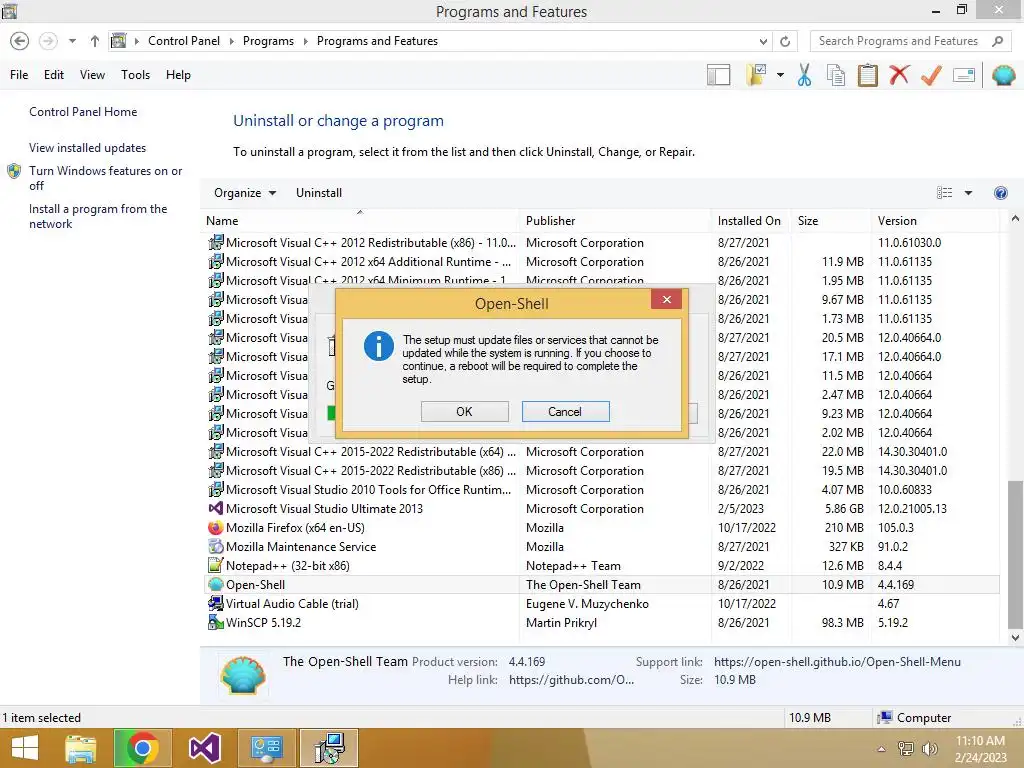Select Notepad++ (32-bit x86) row
The width and height of the screenshot is (1024, 768).
tap(601, 566)
